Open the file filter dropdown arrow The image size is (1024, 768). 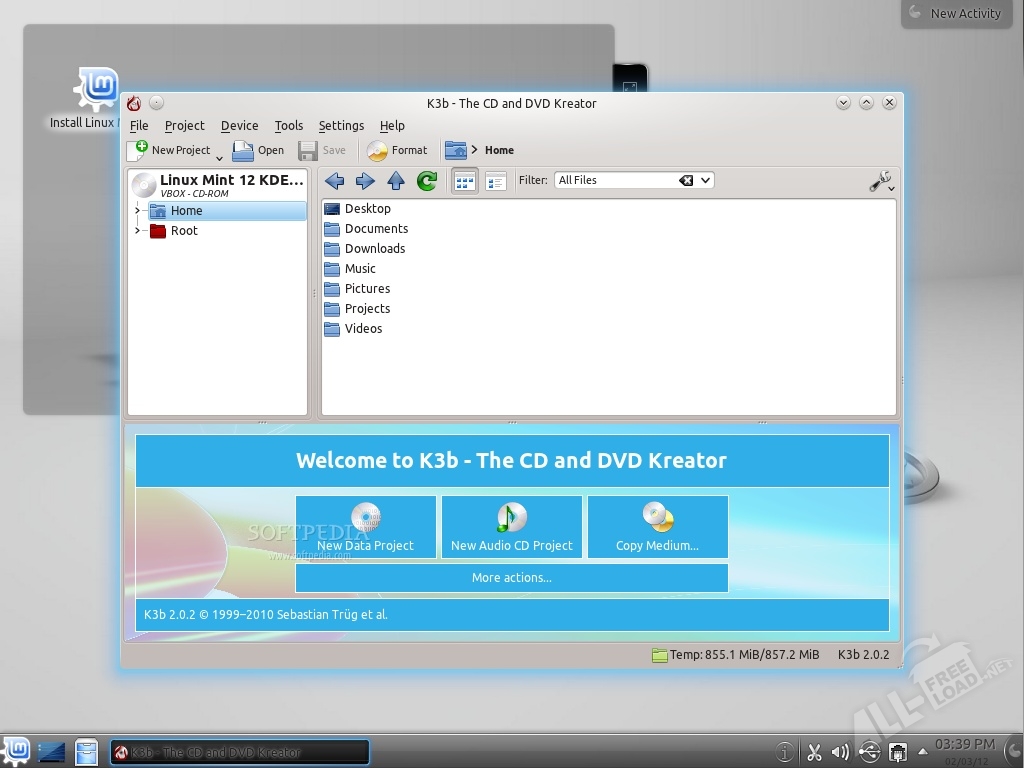point(705,181)
